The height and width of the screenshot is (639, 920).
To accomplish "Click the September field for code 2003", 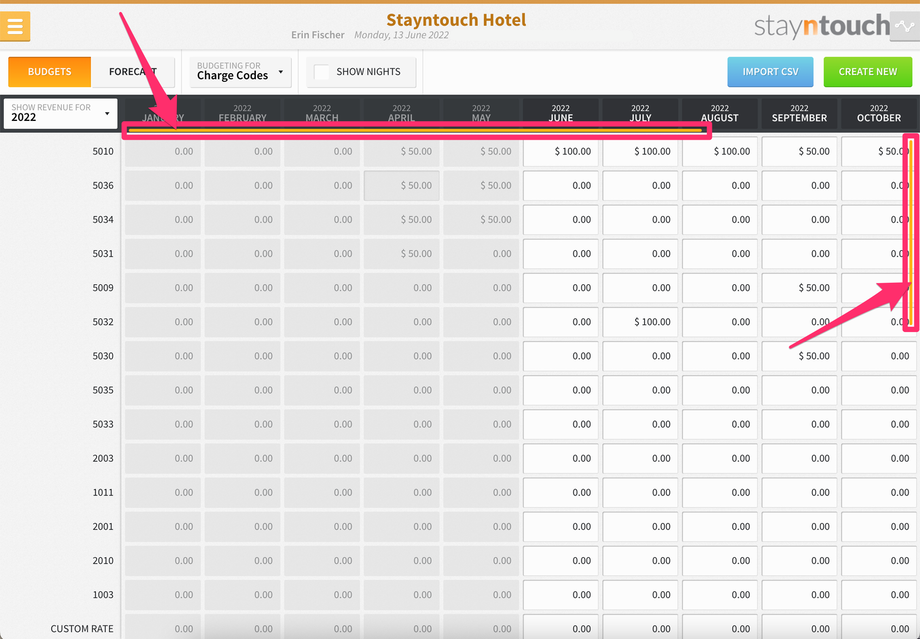I will click(x=799, y=458).
